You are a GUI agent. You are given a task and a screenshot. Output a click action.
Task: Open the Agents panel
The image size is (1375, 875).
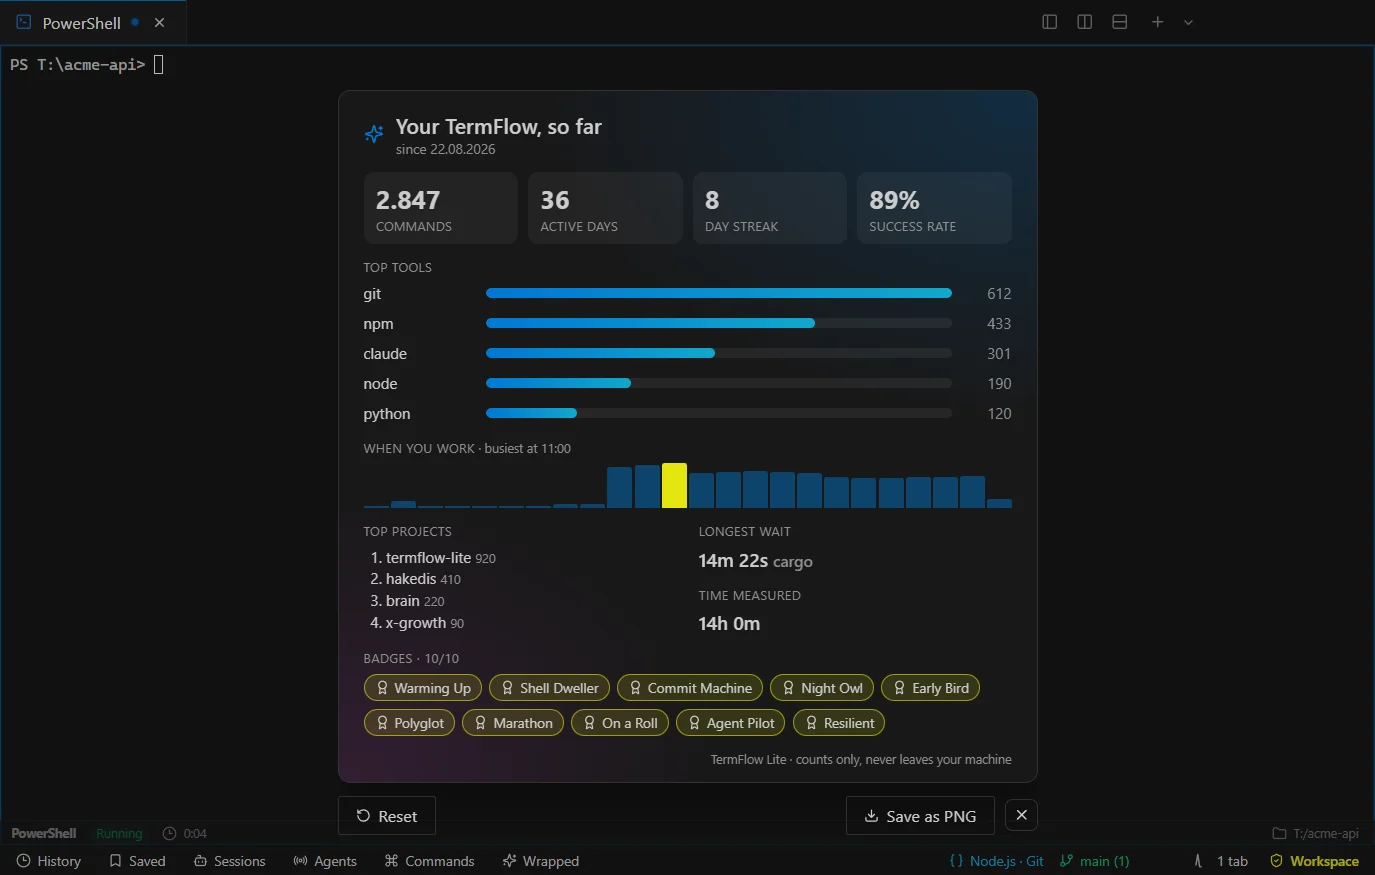click(324, 861)
